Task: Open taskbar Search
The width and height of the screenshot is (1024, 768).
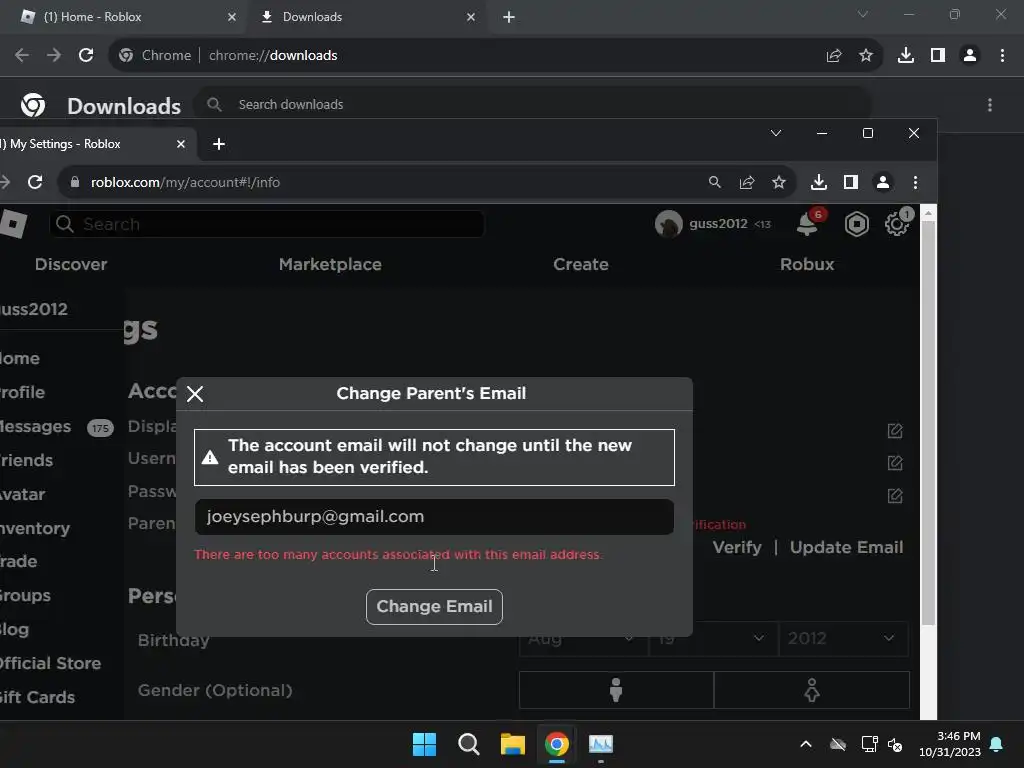Action: coord(468,744)
